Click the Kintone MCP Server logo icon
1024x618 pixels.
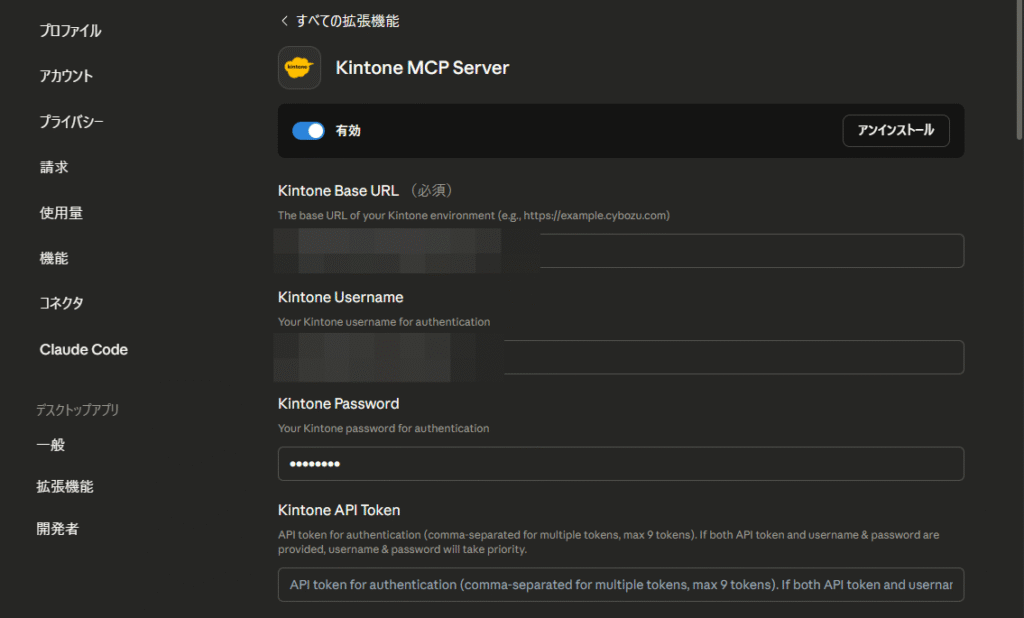(299, 68)
